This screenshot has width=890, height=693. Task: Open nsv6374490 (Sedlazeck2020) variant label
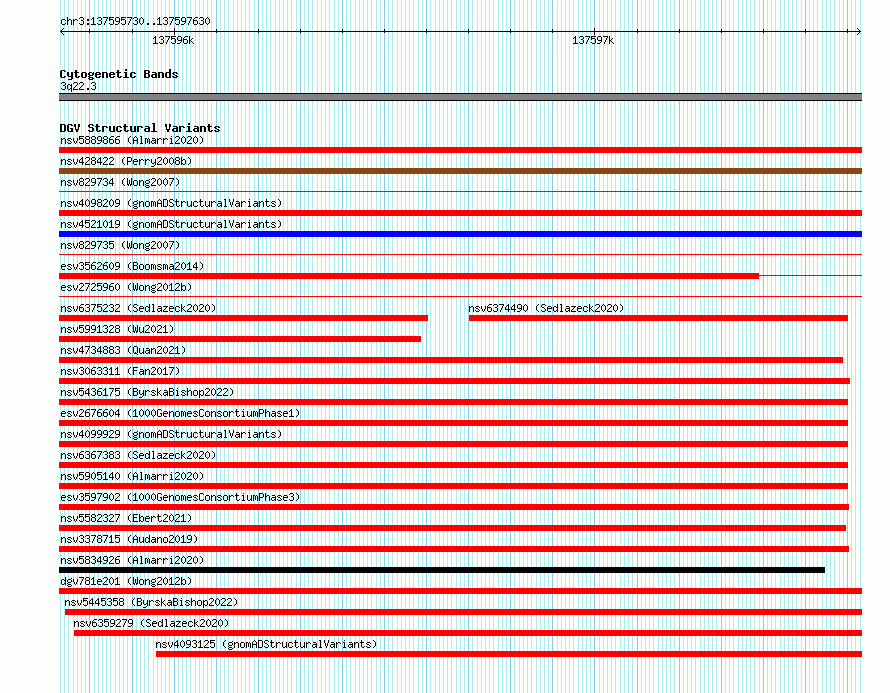click(x=546, y=308)
